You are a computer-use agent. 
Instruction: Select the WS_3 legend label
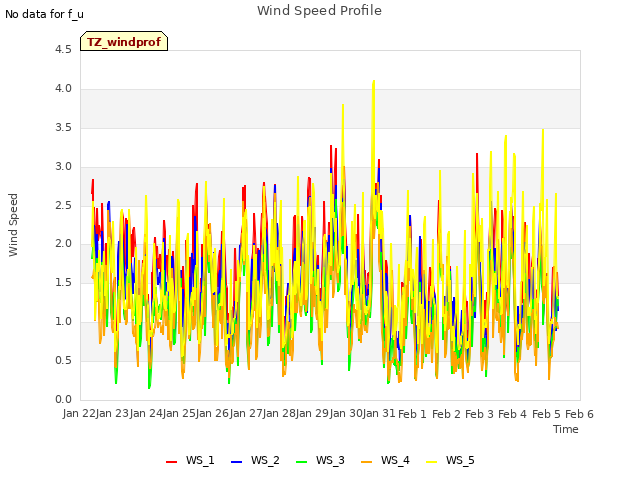[x=330, y=460]
